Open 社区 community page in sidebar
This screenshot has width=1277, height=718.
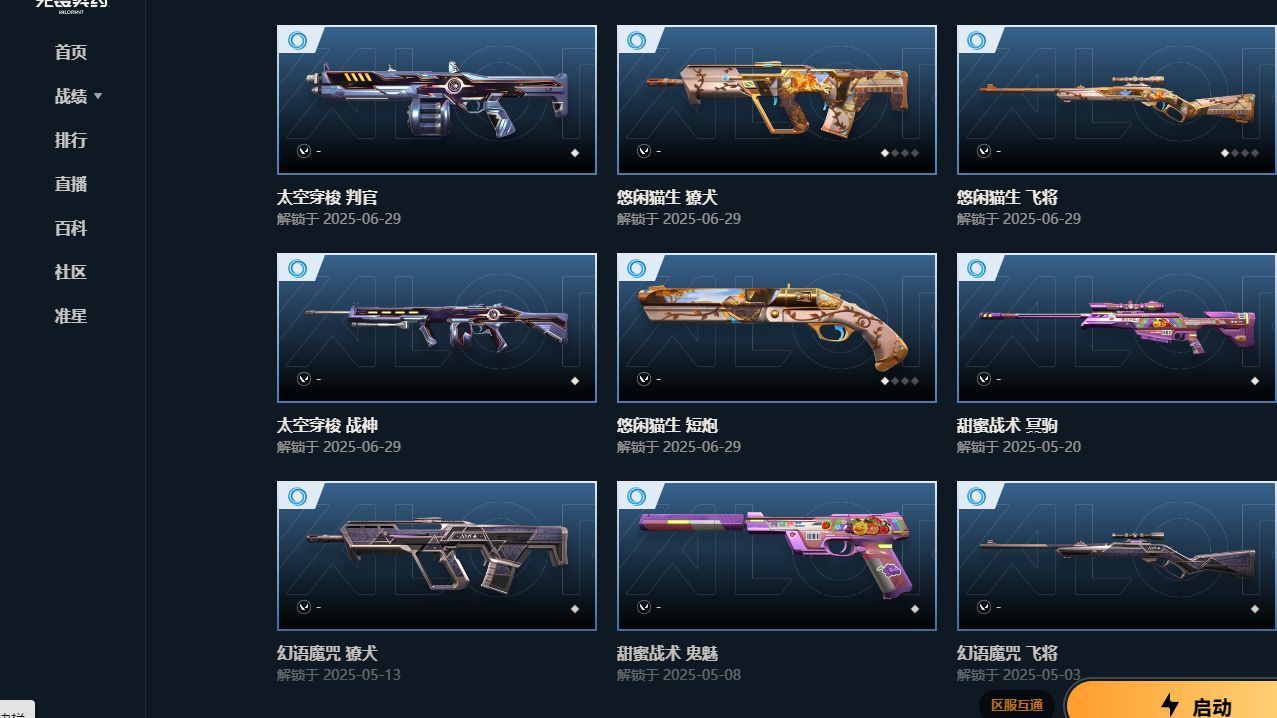(x=71, y=273)
